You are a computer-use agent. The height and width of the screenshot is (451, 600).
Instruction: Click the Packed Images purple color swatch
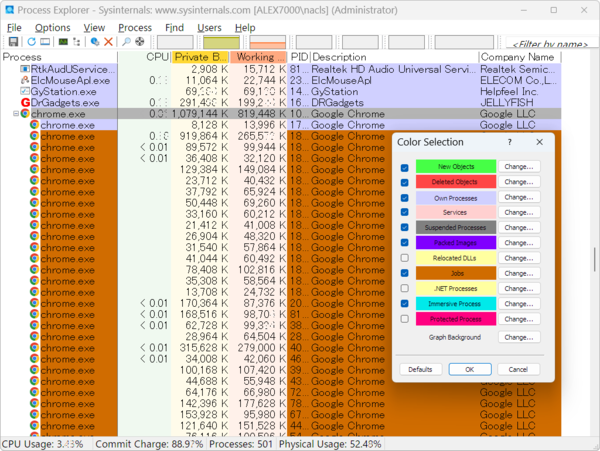pos(455,243)
